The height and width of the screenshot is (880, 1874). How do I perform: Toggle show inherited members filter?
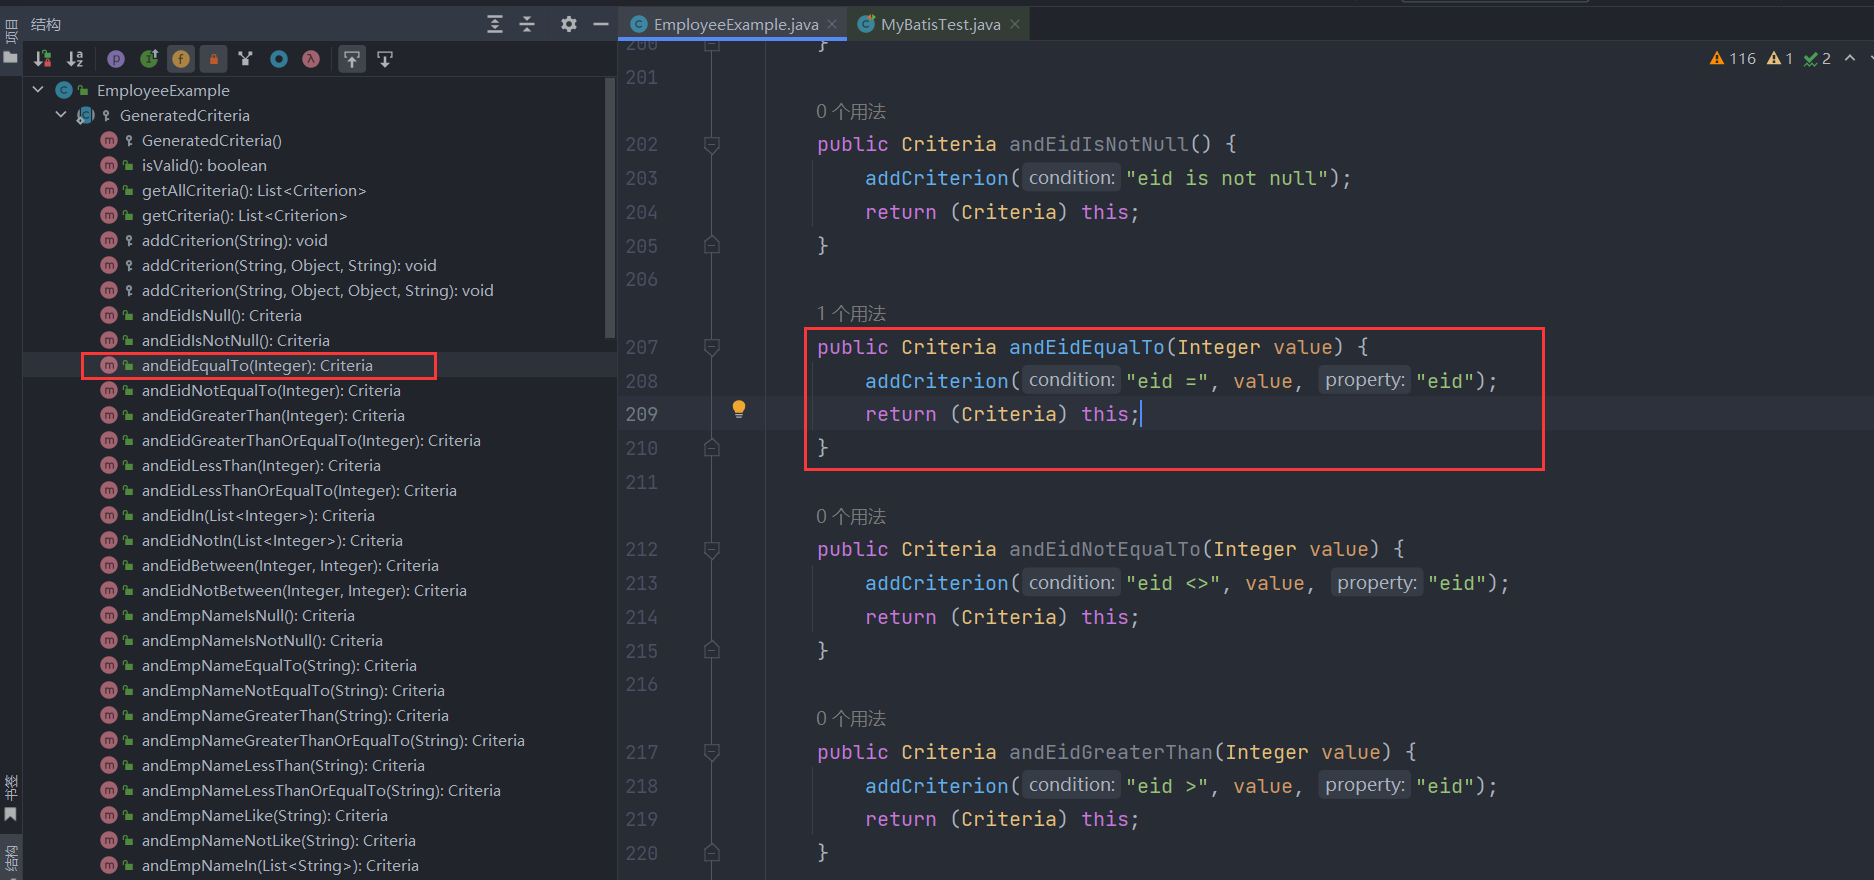coord(149,59)
